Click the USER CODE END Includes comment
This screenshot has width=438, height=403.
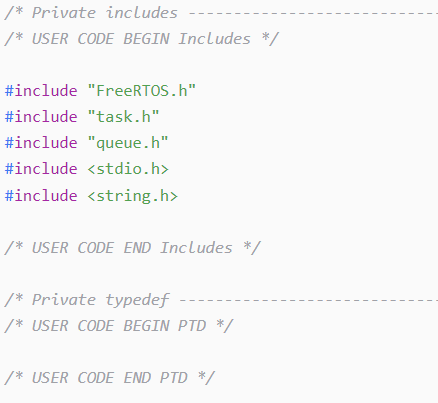pos(132,248)
